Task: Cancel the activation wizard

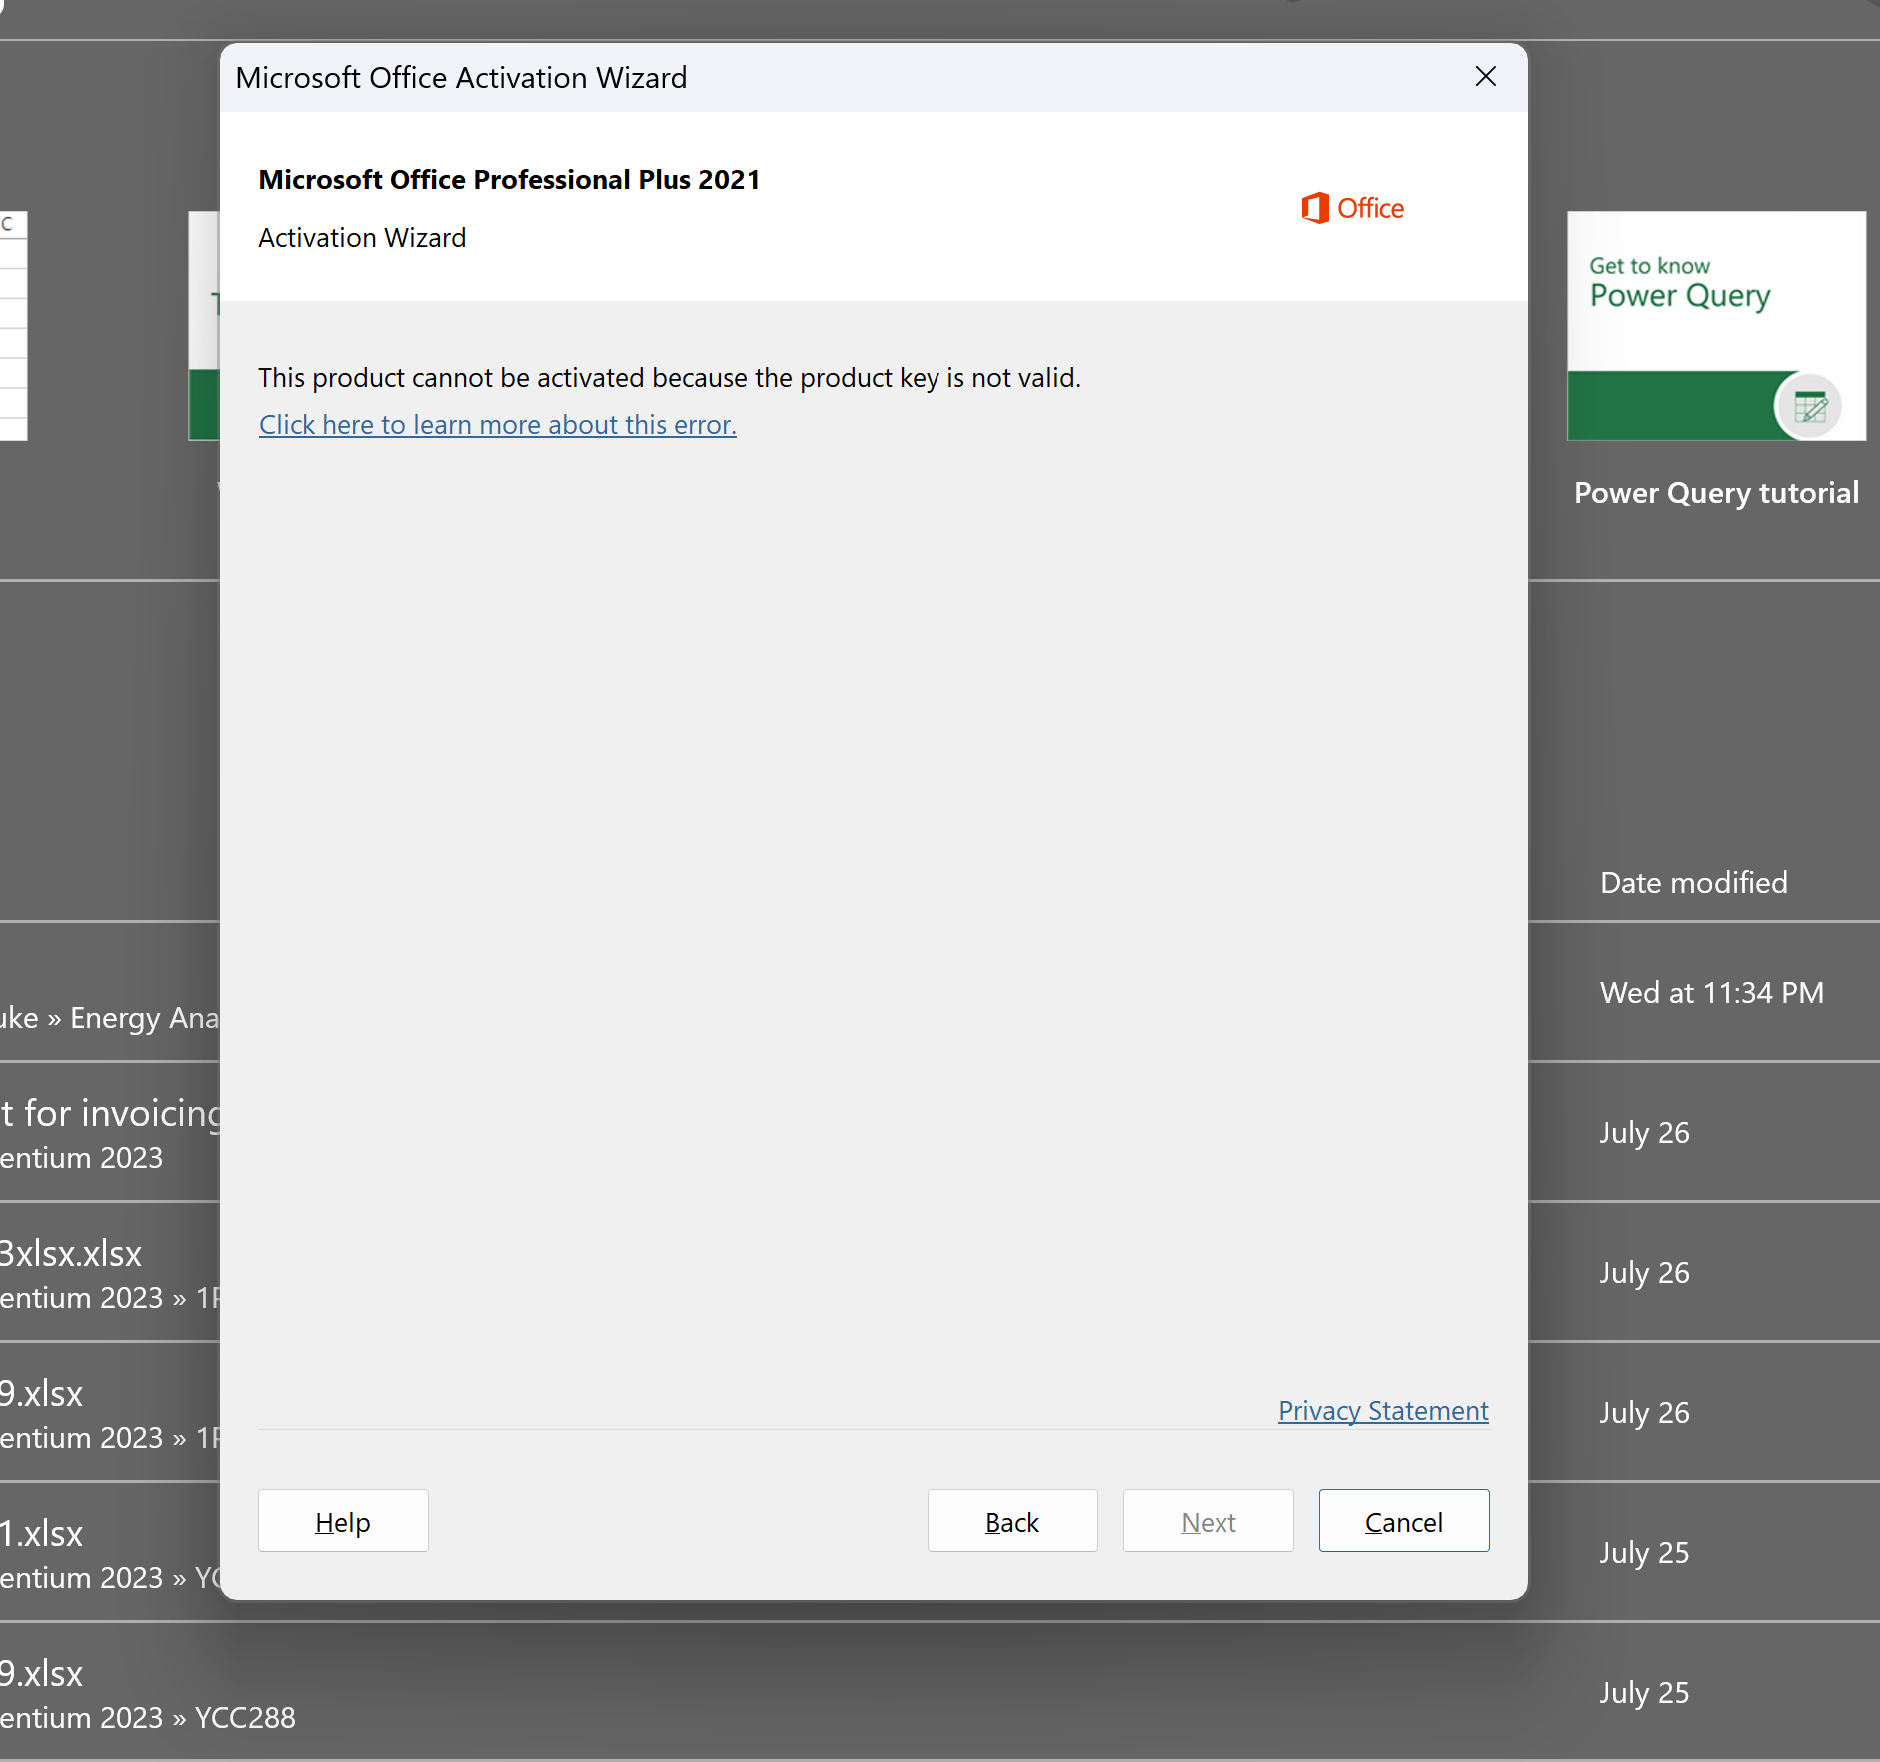Action: (1403, 1521)
